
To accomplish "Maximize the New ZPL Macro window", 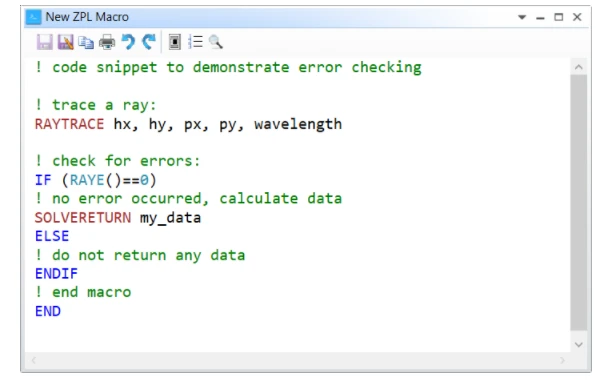I will (559, 17).
